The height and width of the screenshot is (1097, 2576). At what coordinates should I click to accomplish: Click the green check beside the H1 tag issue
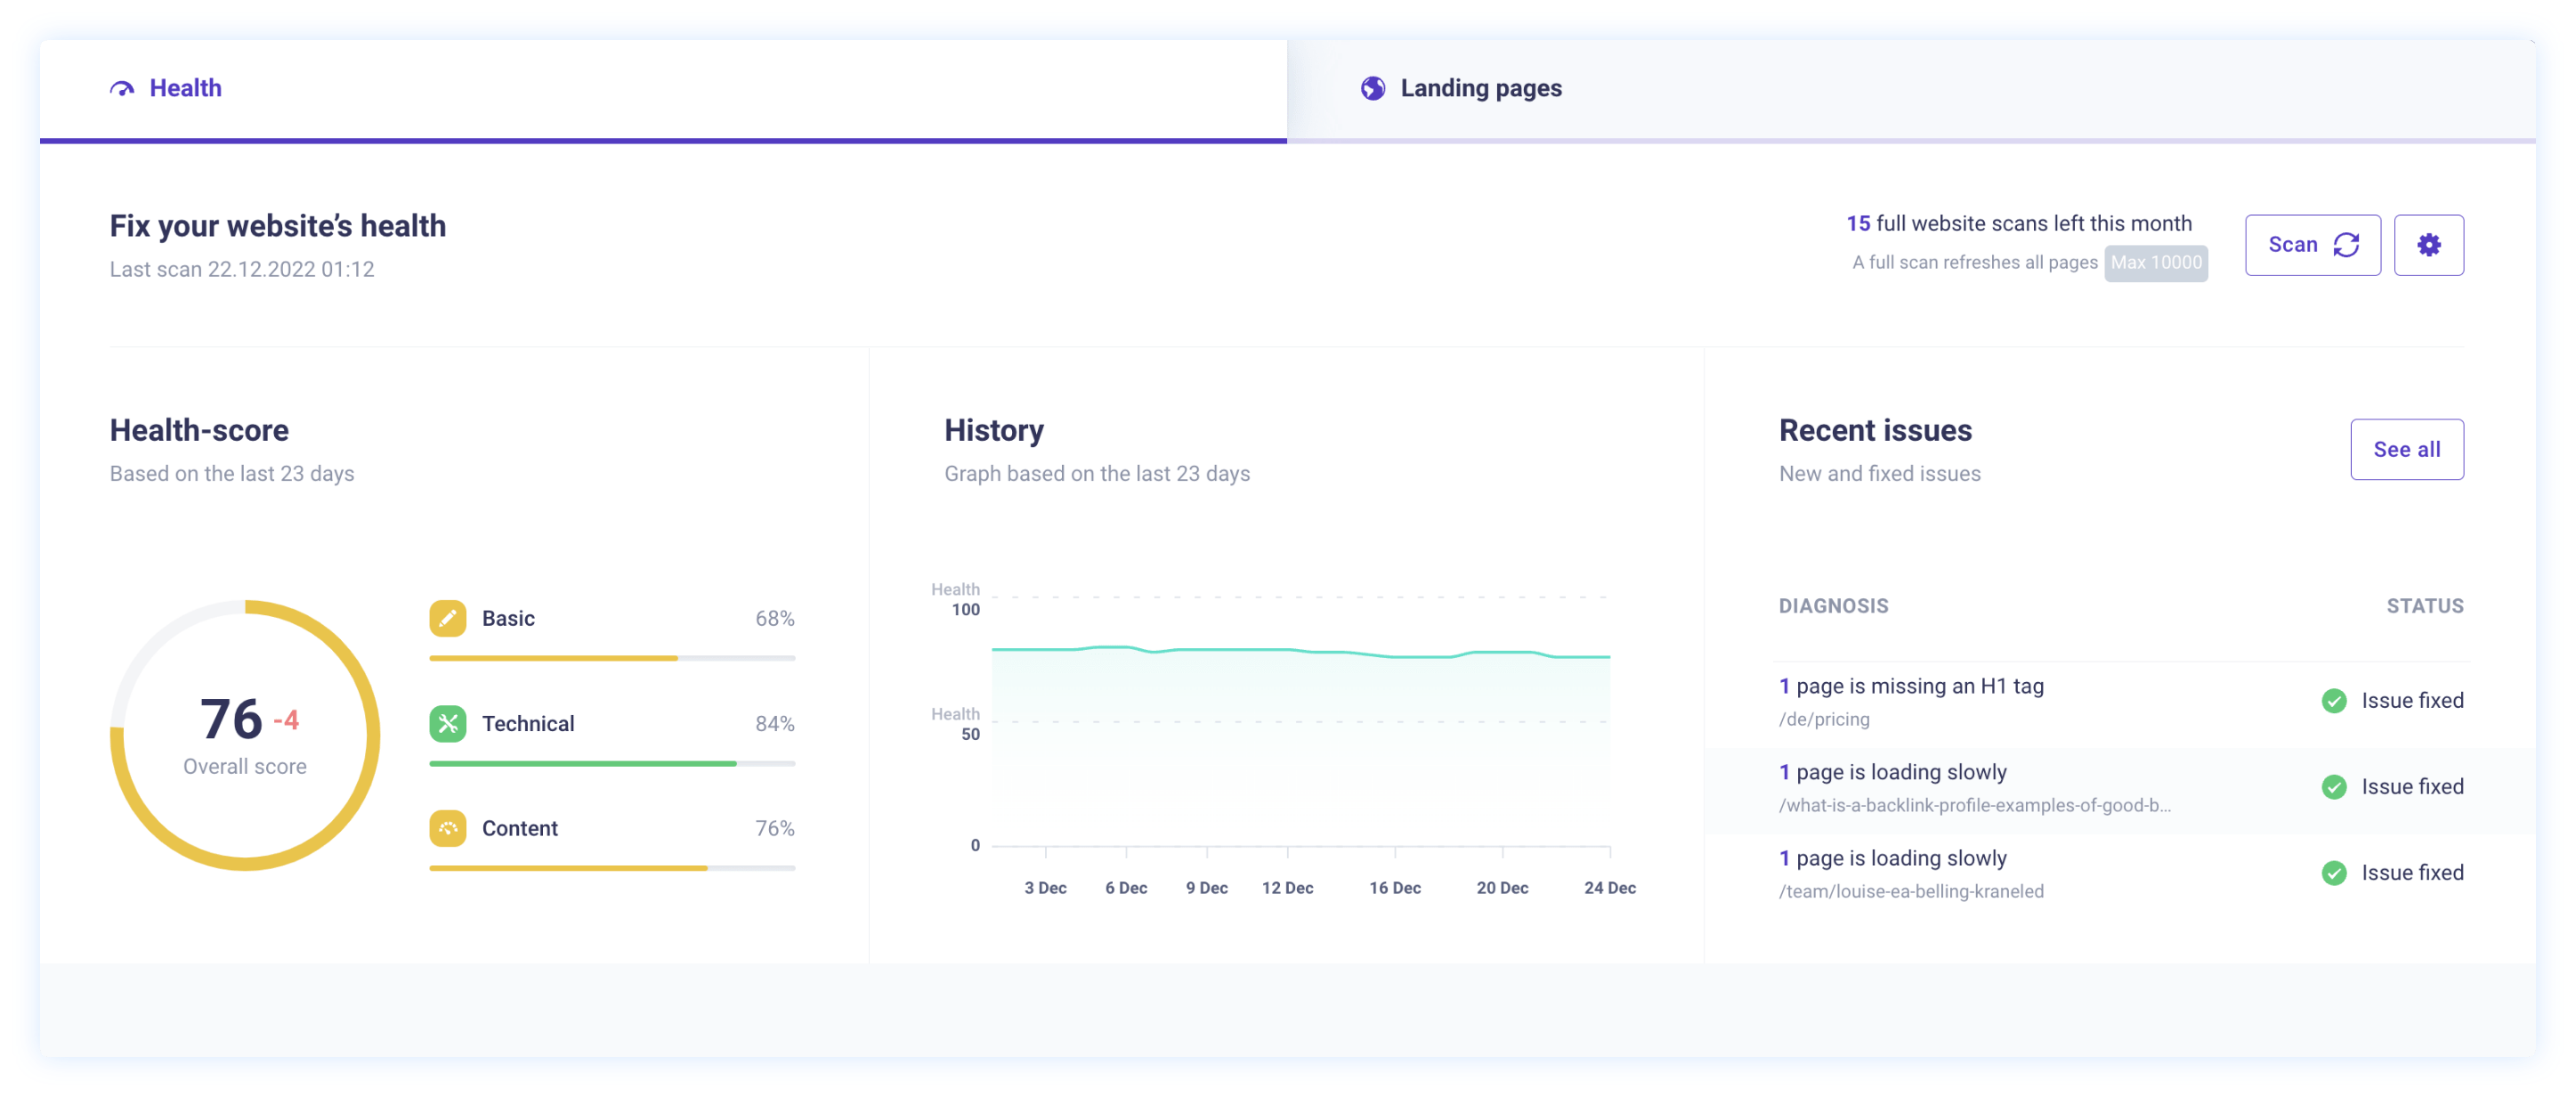click(2335, 700)
